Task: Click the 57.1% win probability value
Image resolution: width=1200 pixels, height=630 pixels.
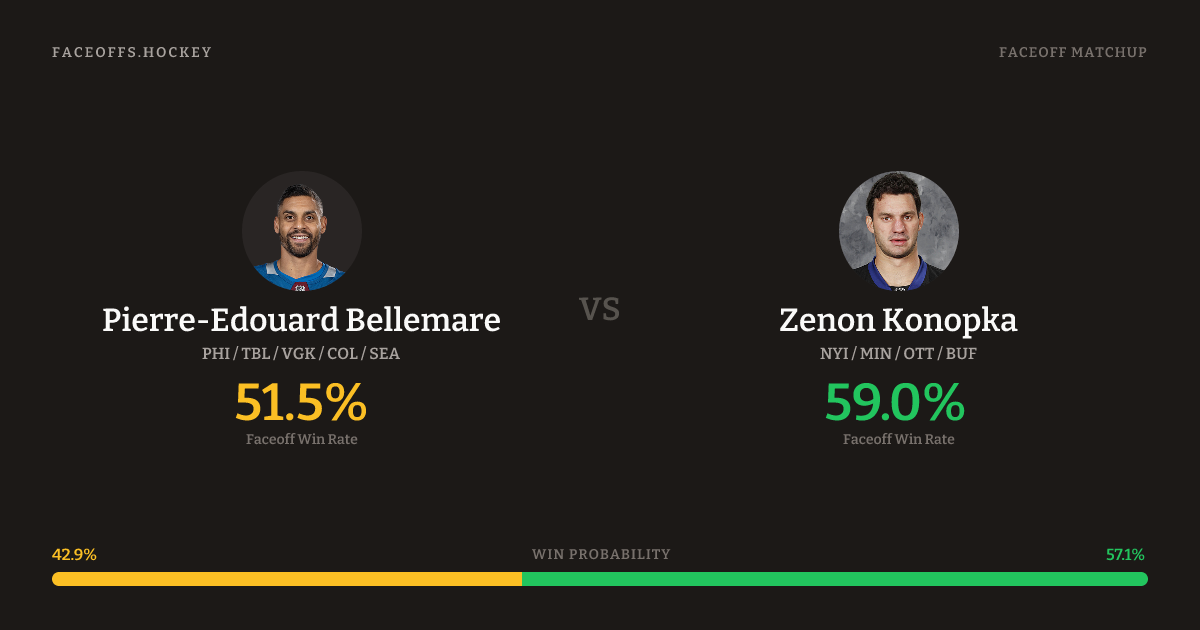Action: click(x=1125, y=554)
